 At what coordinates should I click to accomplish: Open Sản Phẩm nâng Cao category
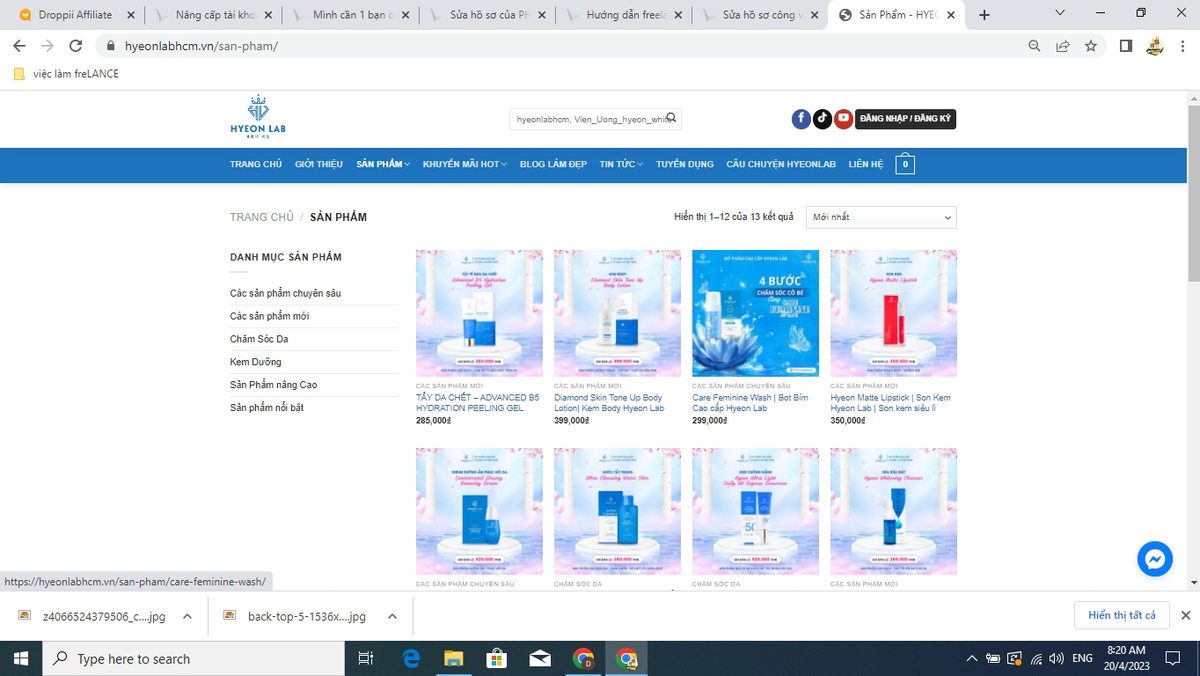pyautogui.click(x=274, y=385)
